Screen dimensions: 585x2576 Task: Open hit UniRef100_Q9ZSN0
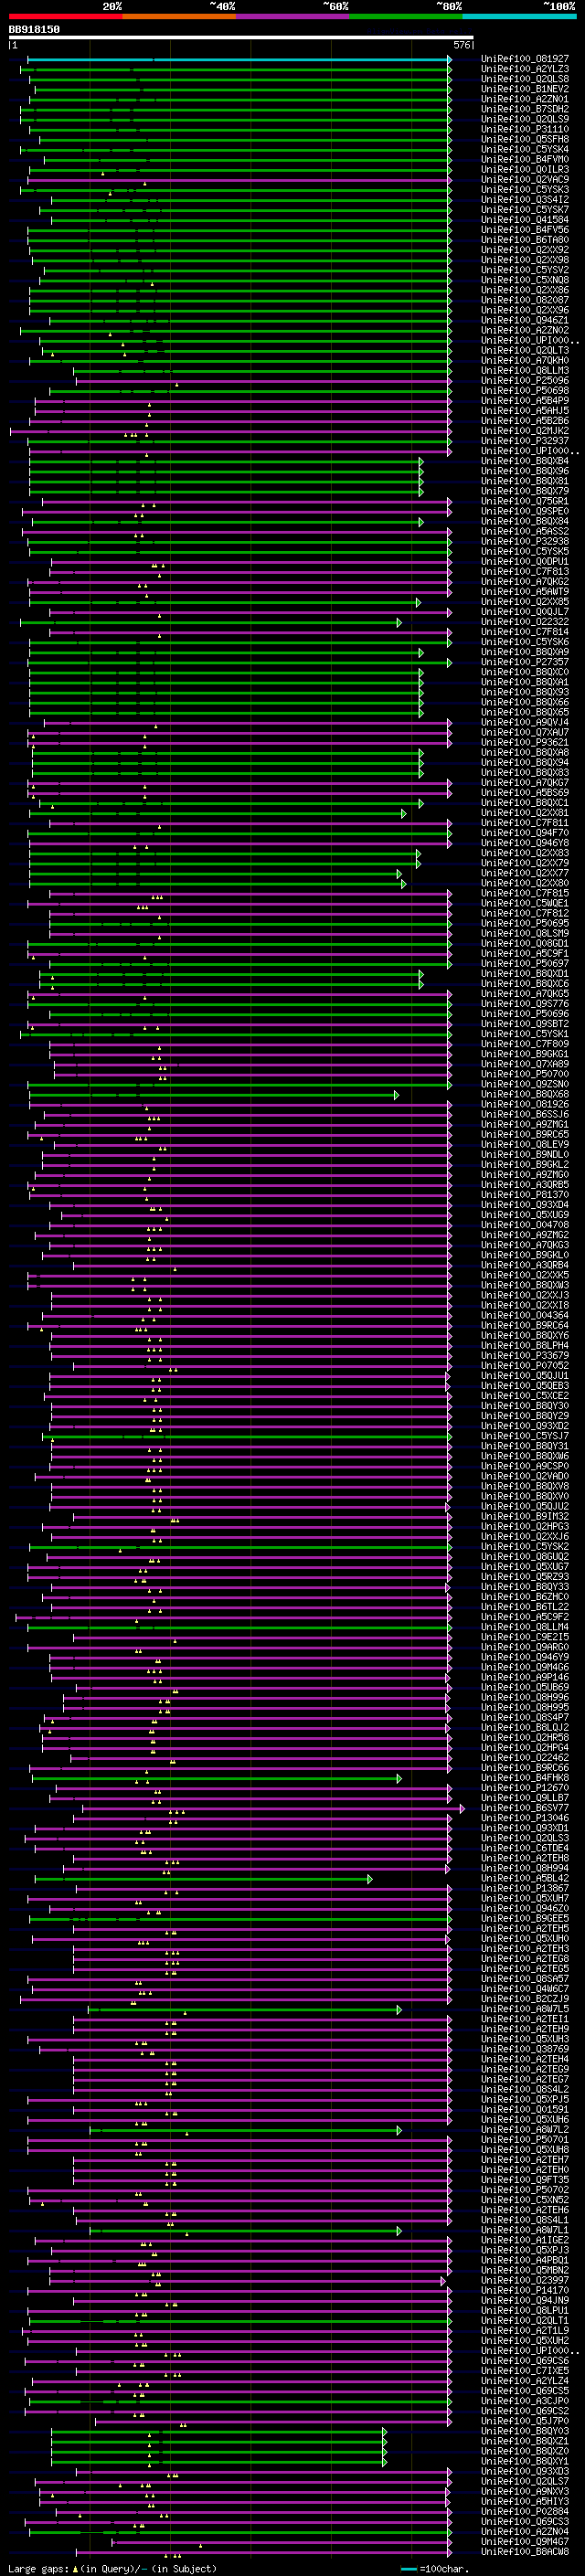(525, 1084)
